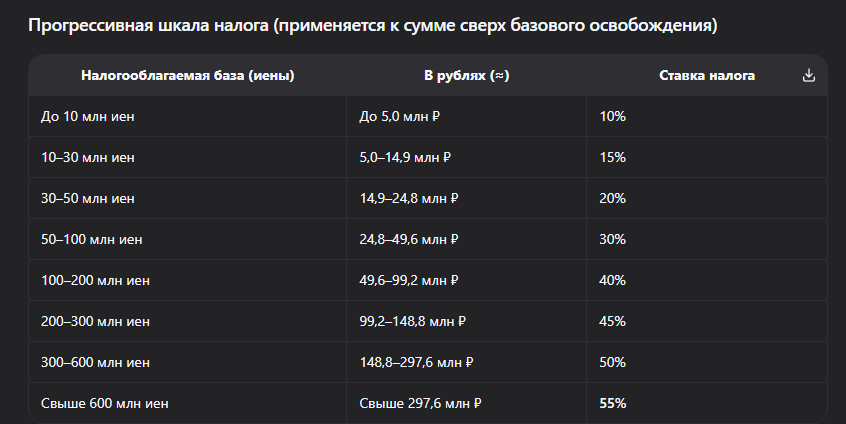Click the "Свыше 600 млн иен" cell
This screenshot has width=846, height=424.
pyautogui.click(x=104, y=403)
